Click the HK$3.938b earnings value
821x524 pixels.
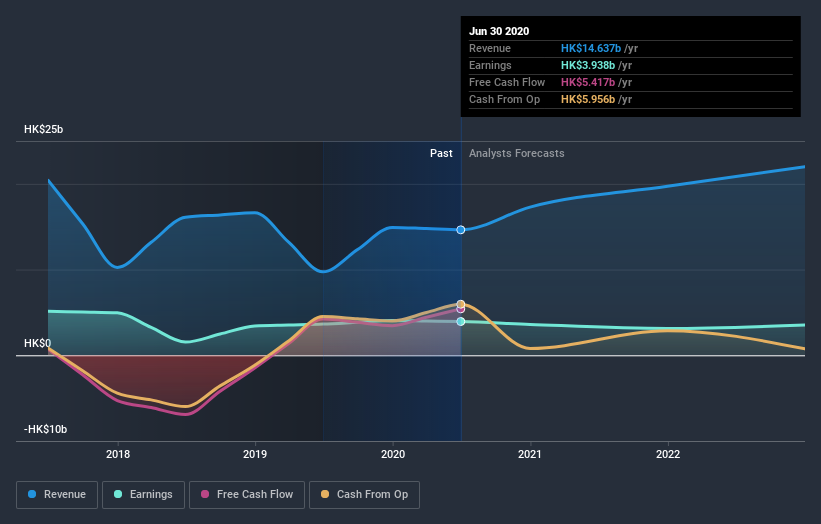point(588,65)
